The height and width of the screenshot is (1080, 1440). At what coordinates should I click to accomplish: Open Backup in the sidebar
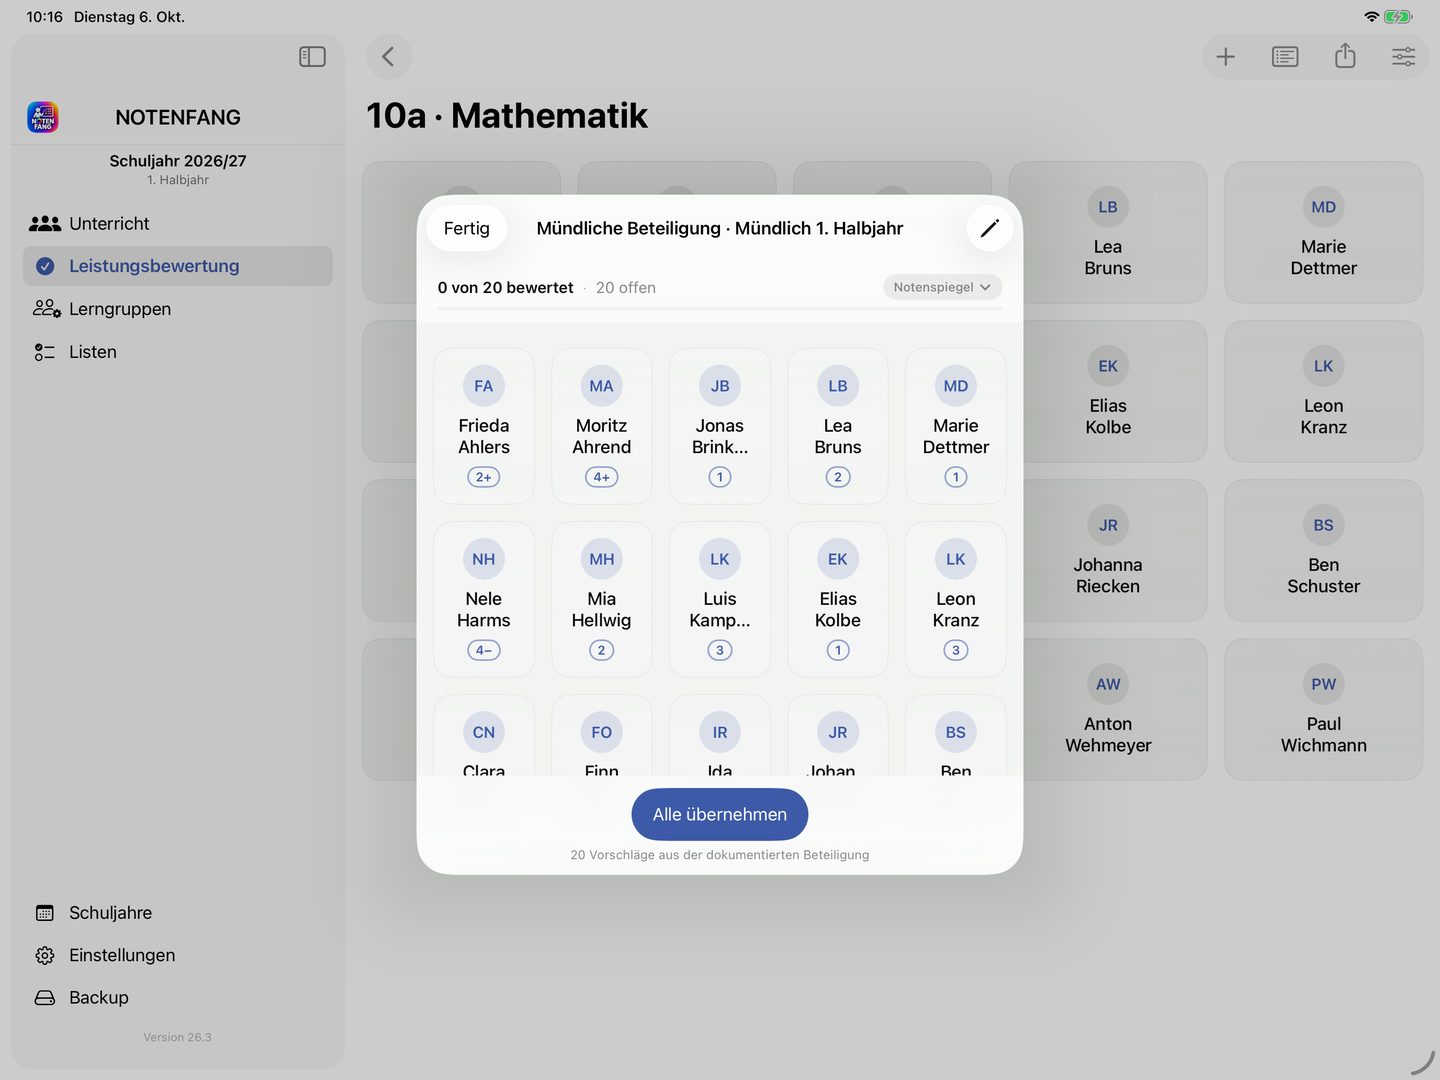click(x=178, y=998)
